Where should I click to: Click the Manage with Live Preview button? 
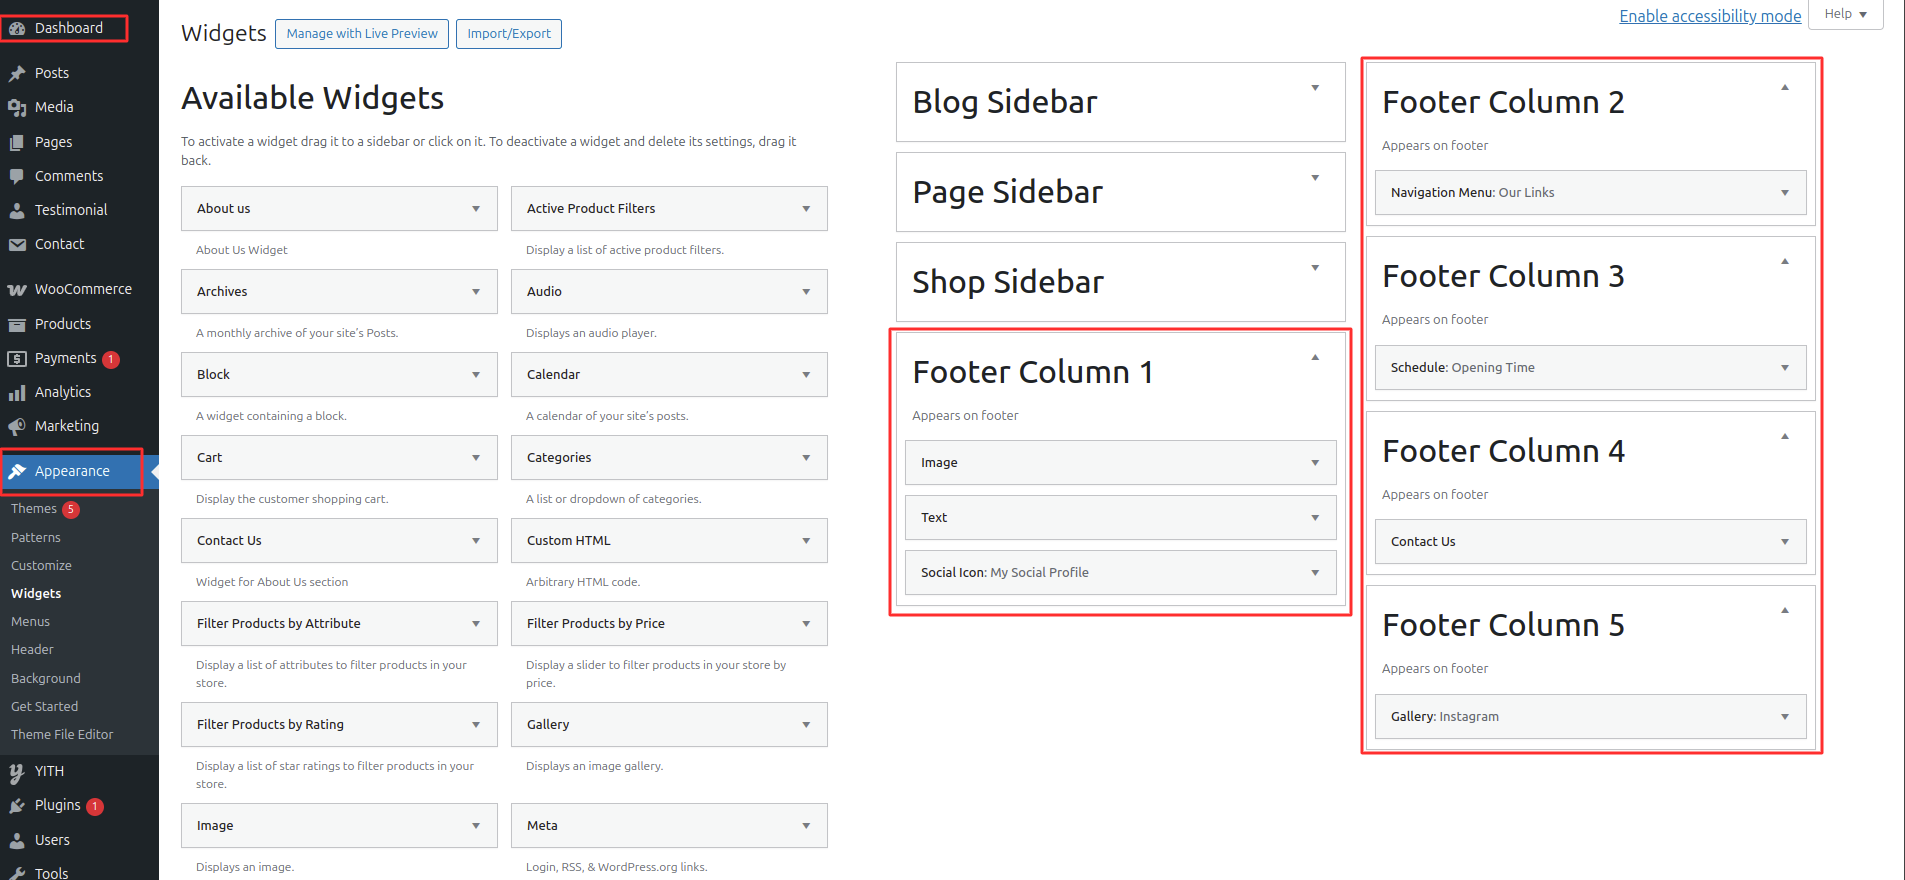361,33
